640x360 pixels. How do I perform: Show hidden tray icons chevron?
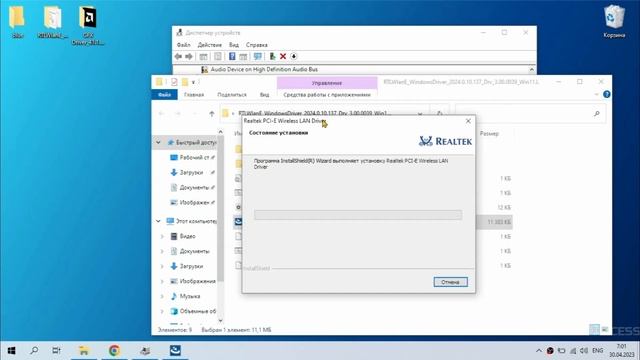click(539, 351)
